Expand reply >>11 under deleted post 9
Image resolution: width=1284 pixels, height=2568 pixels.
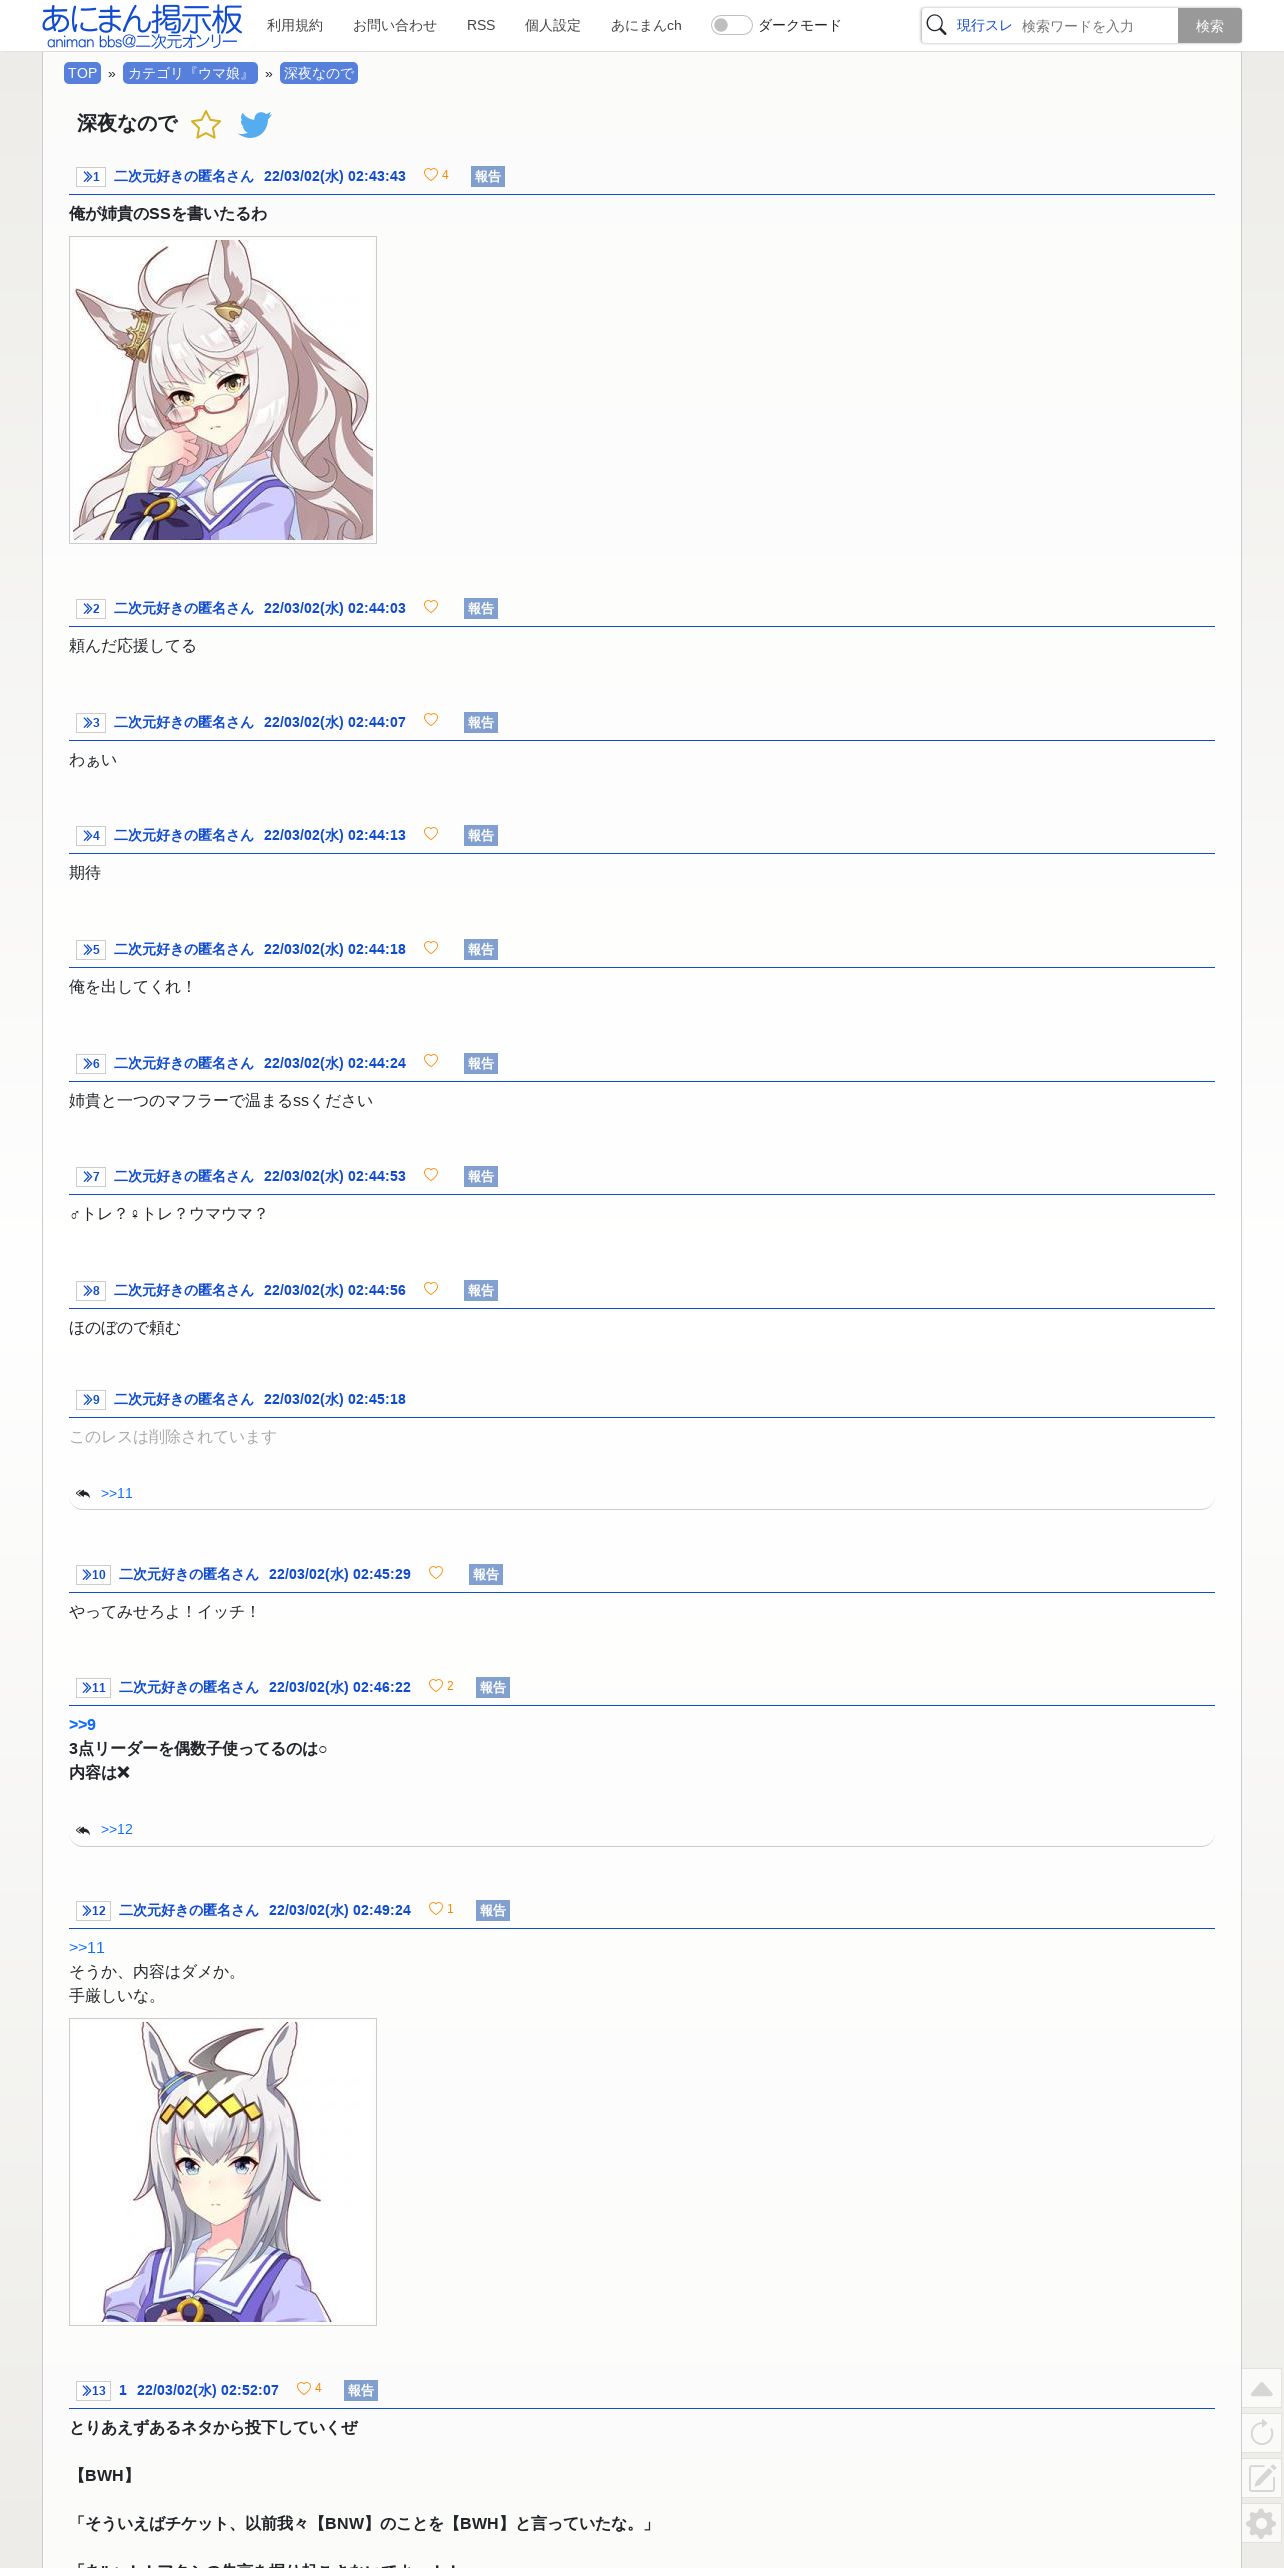click(x=116, y=1493)
